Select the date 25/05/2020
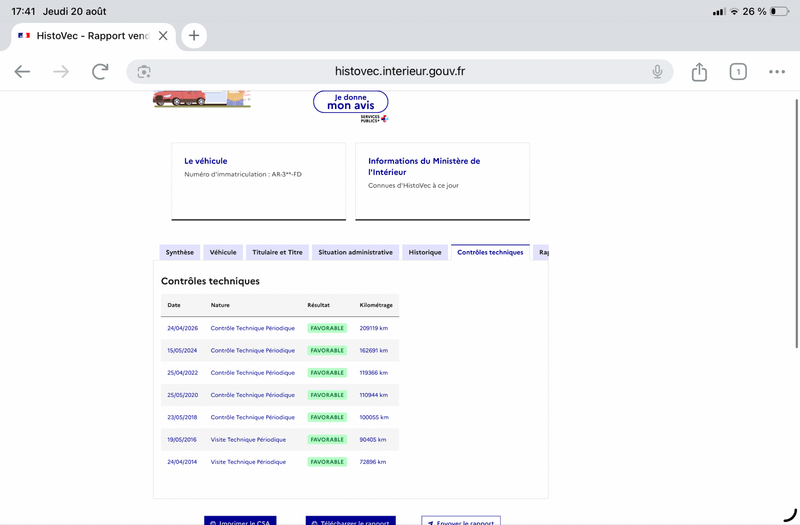The height and width of the screenshot is (525, 800). coord(183,395)
